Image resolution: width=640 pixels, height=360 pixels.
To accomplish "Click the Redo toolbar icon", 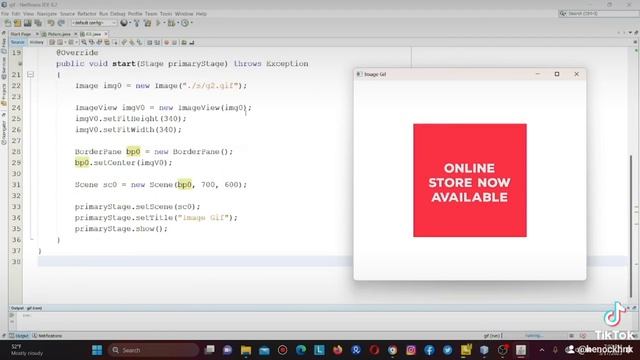I will [61, 23].
